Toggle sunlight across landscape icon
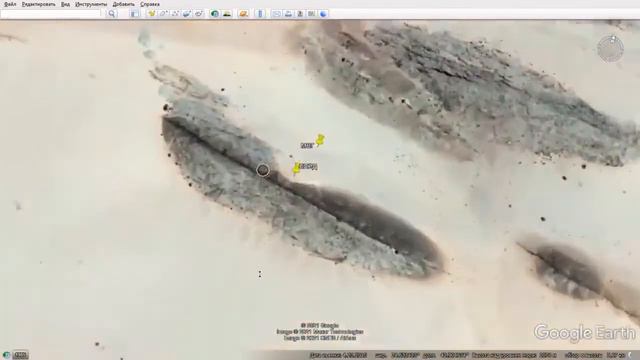Image resolution: width=640 pixels, height=360 pixels. click(x=227, y=13)
